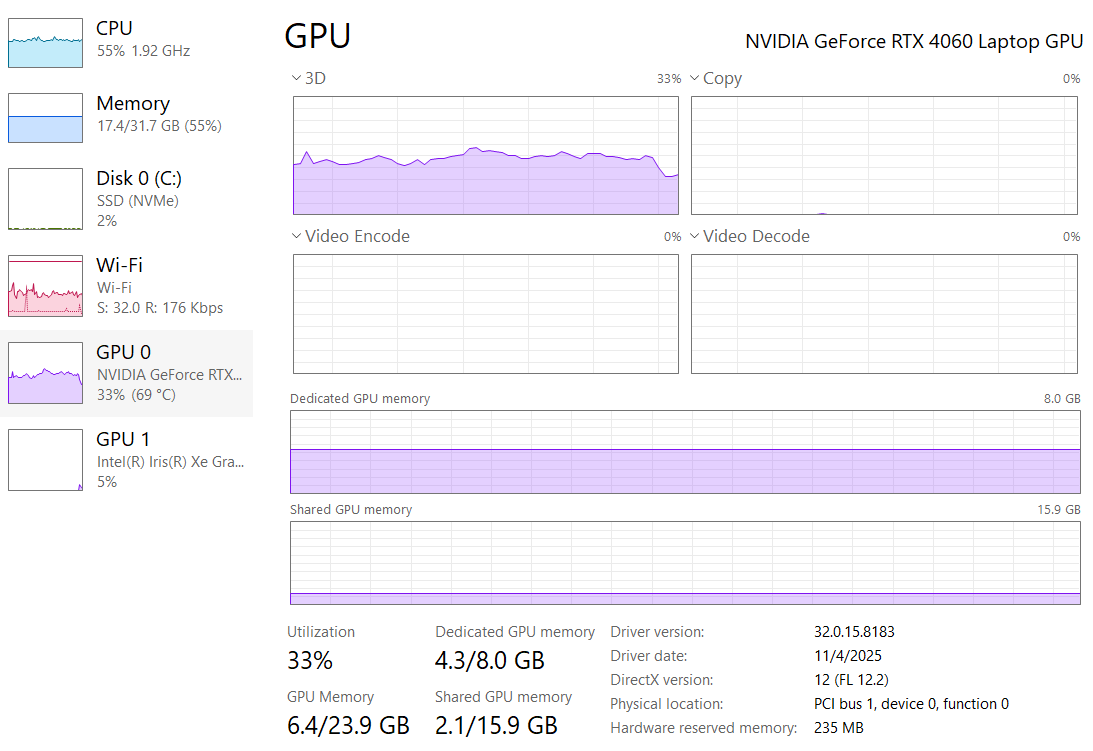Expand the Video Decode engine dropdown
The height and width of the screenshot is (751, 1093).
coord(695,236)
